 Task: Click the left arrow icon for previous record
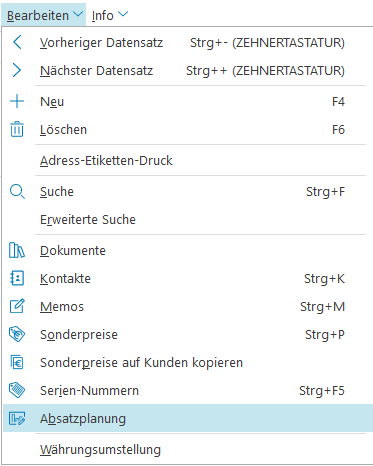[17, 43]
